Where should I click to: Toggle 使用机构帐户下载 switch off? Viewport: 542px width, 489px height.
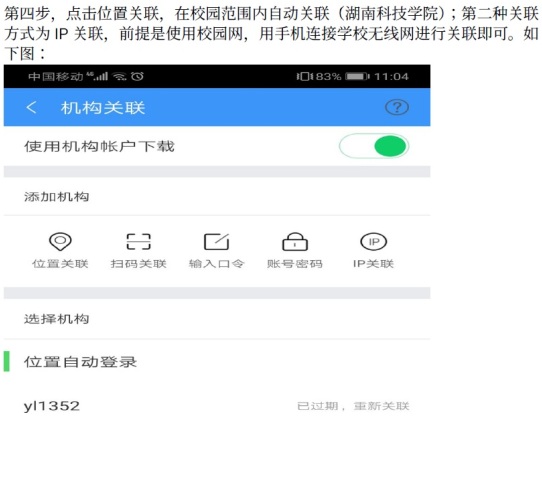coord(374,146)
